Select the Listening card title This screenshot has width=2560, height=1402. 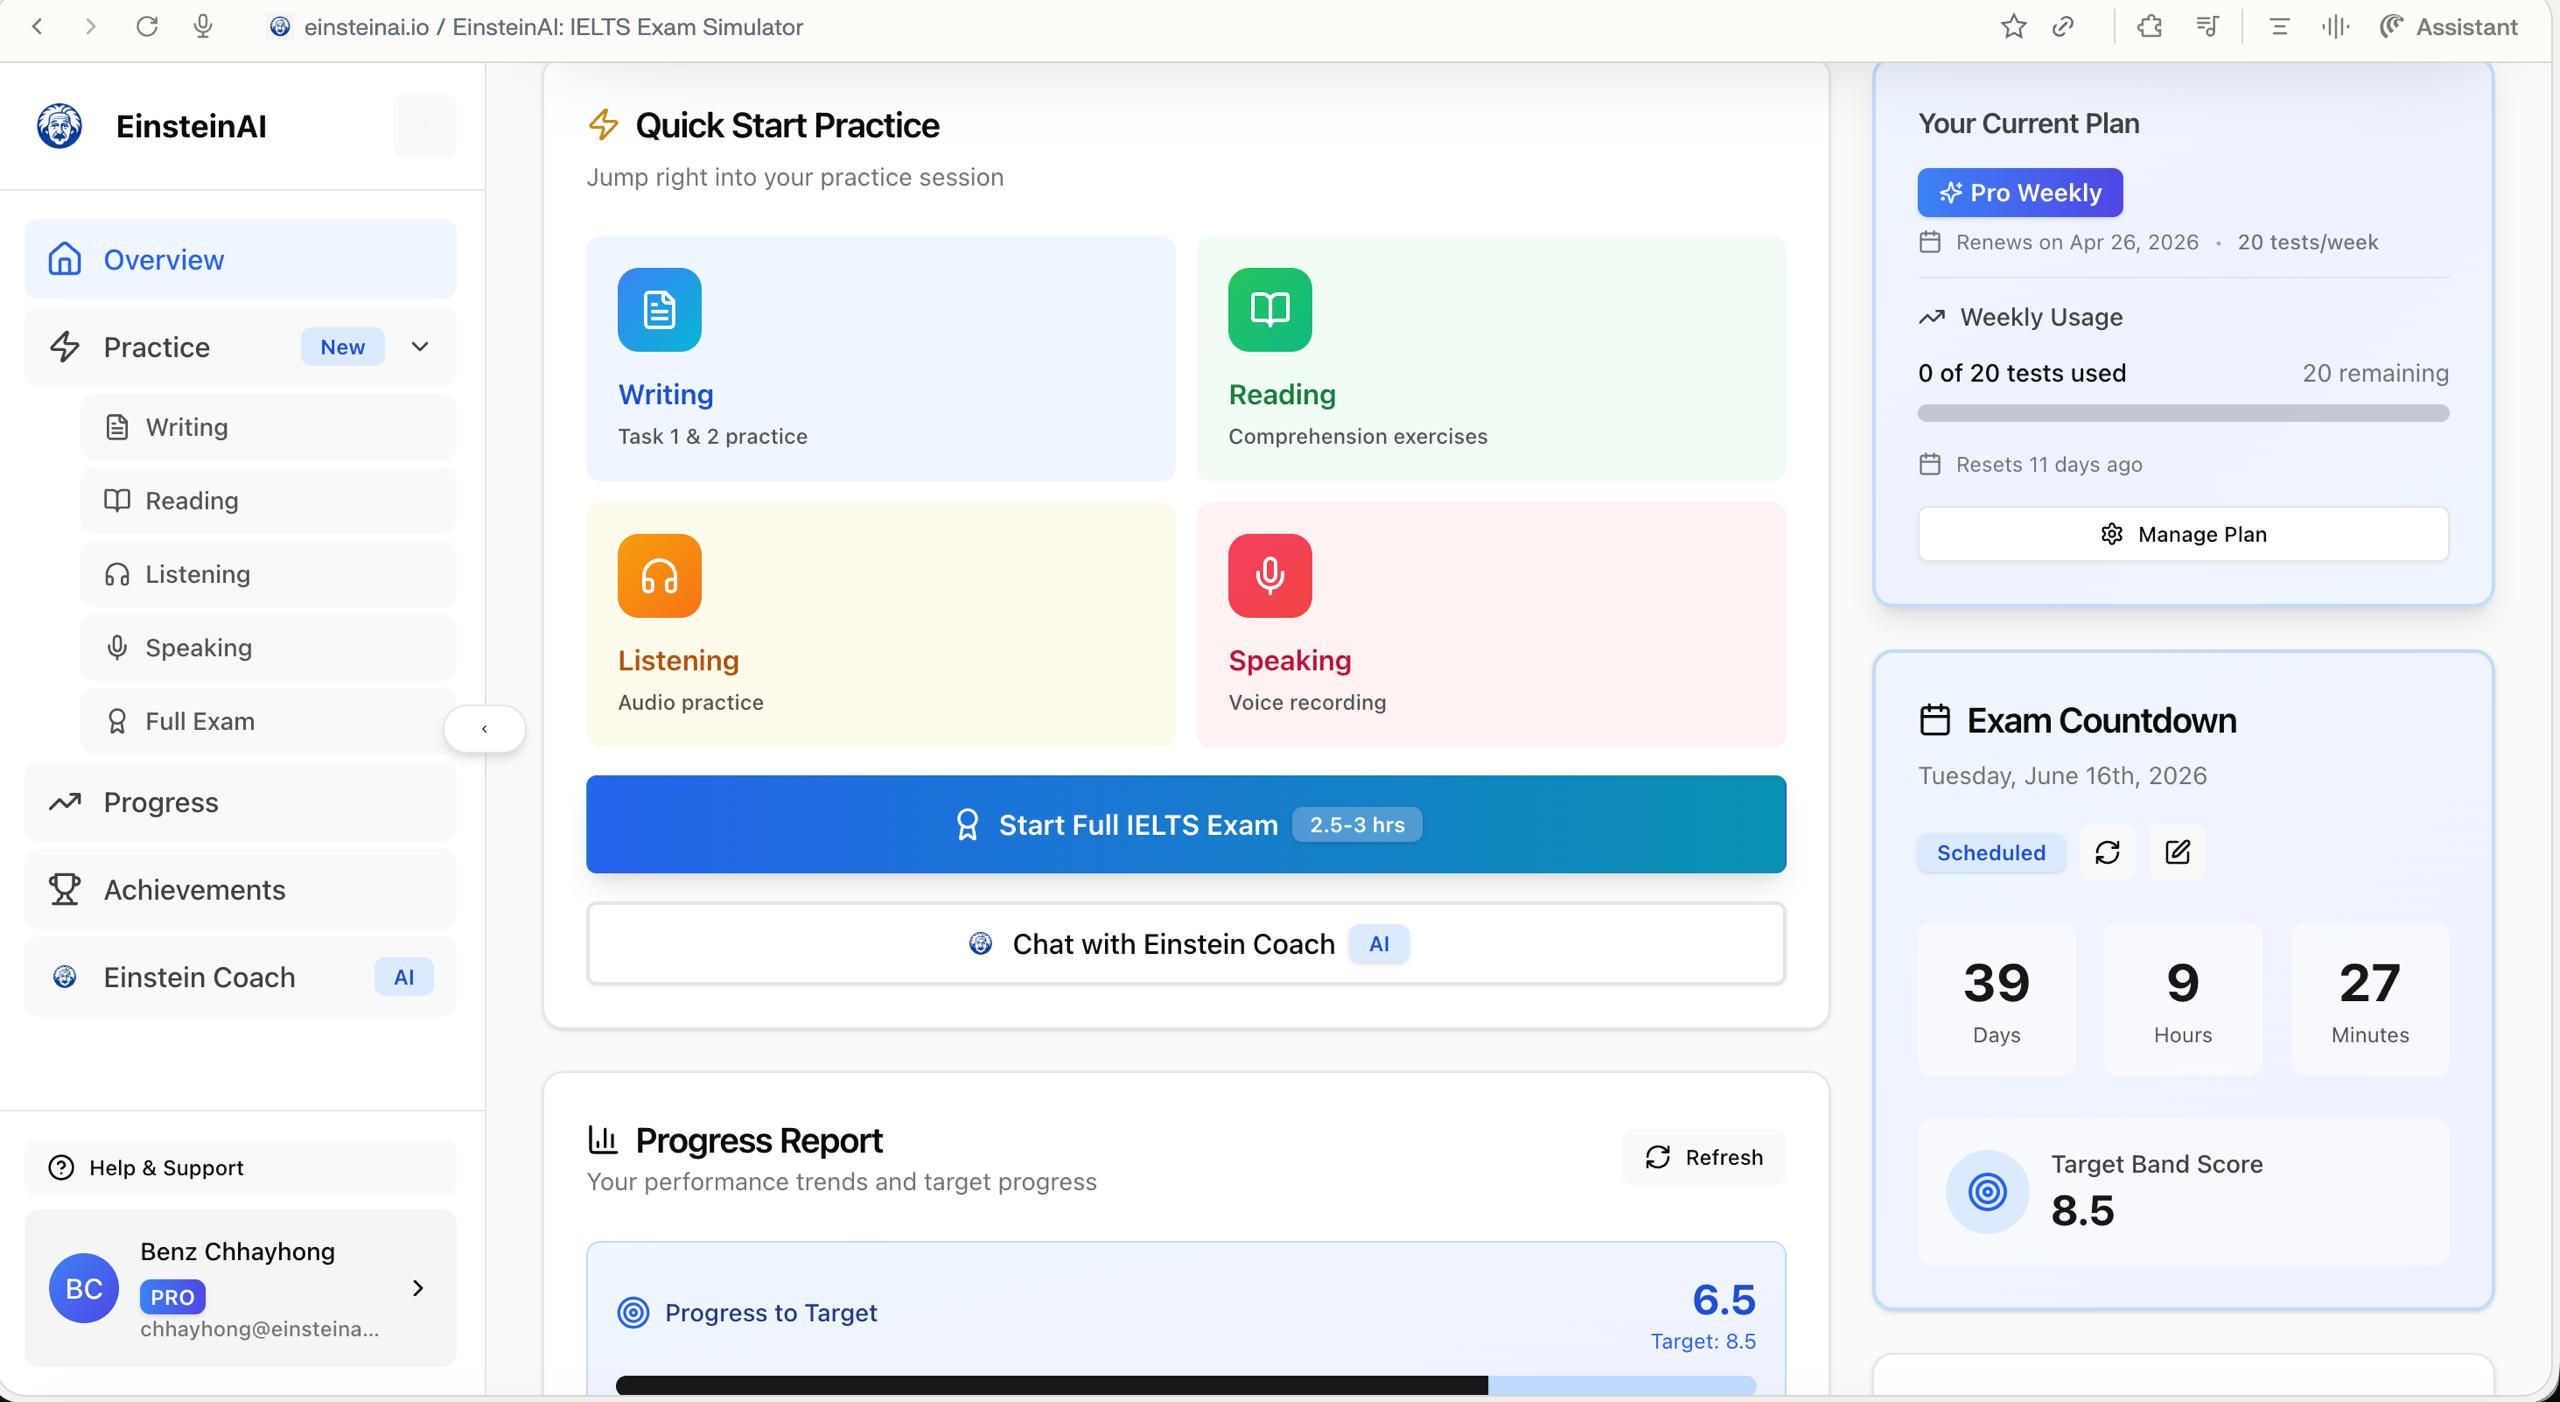[x=678, y=660]
